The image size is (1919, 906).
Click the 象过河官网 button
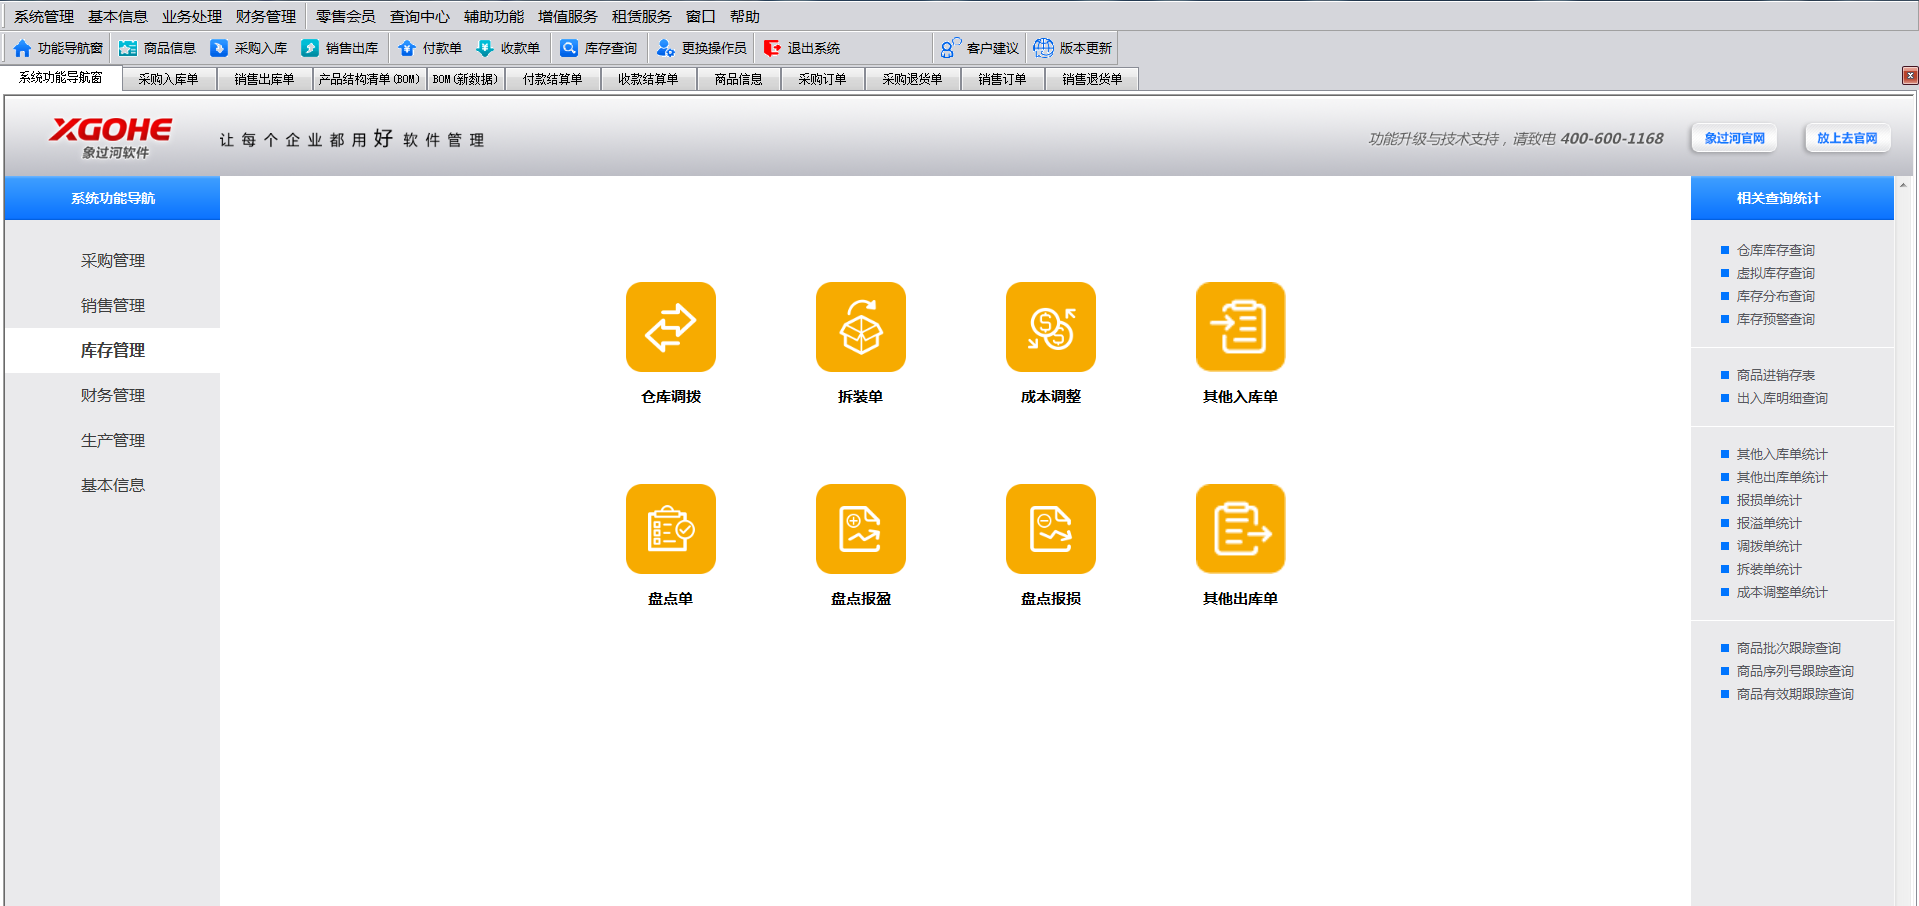[1734, 138]
